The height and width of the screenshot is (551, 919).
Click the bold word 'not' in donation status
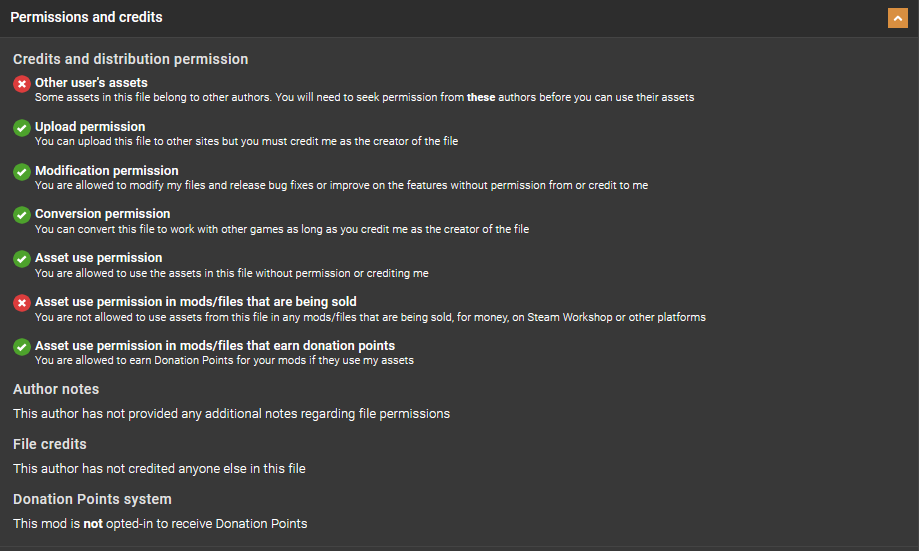93,523
